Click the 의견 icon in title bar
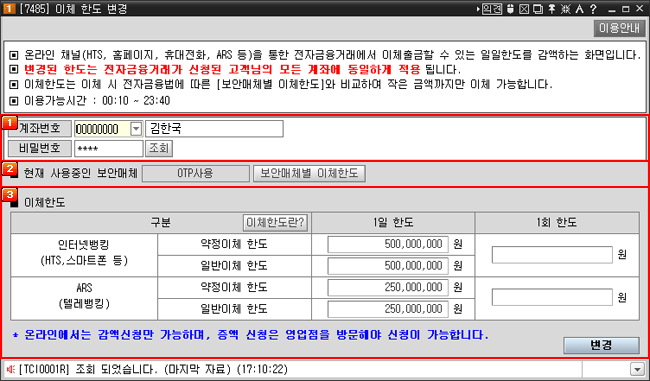650x381 pixels. (x=492, y=9)
